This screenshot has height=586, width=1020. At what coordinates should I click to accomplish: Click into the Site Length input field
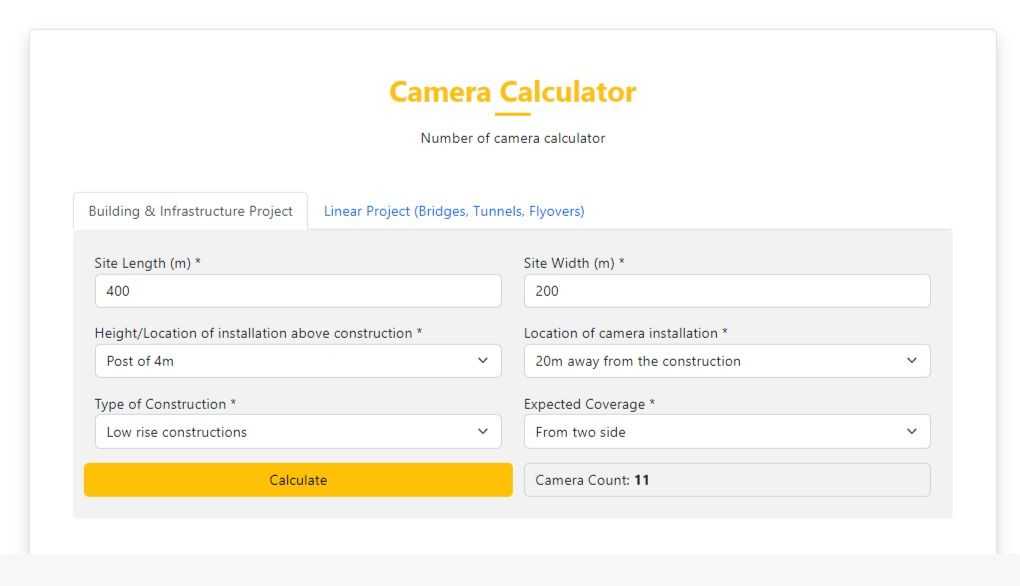pyautogui.click(x=297, y=291)
